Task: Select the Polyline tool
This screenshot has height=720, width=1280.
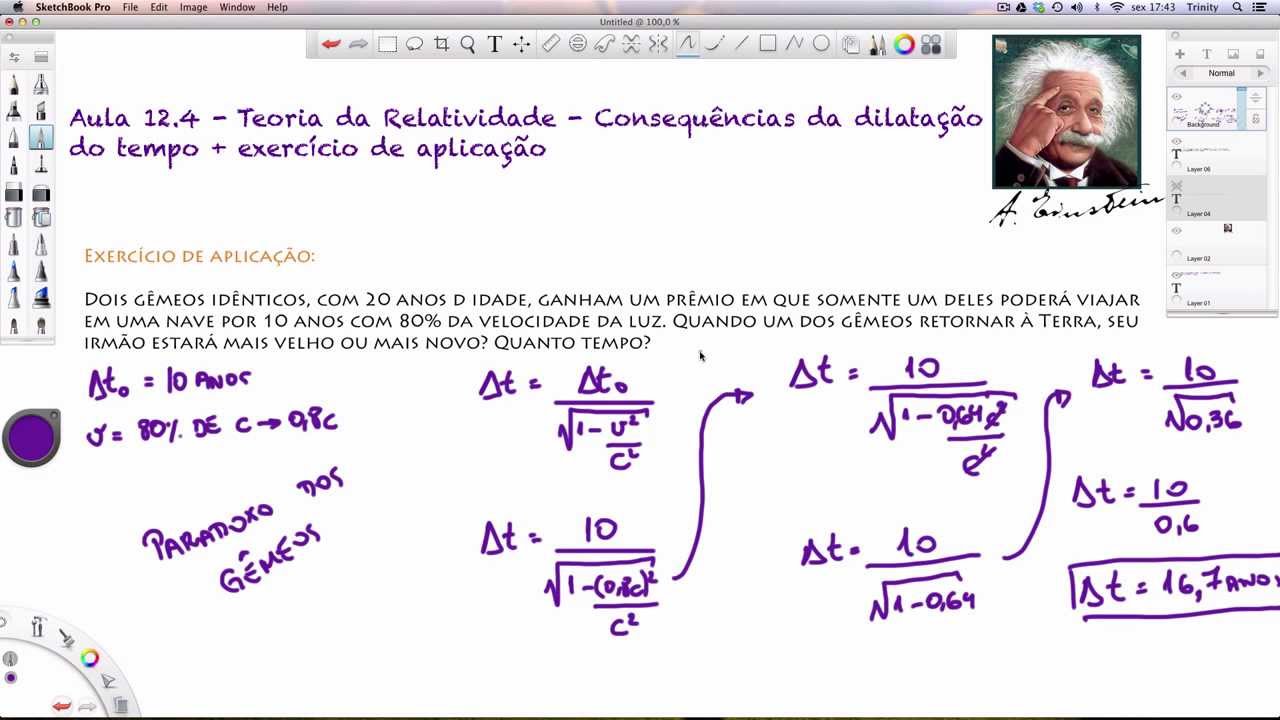Action: pyautogui.click(x=794, y=44)
